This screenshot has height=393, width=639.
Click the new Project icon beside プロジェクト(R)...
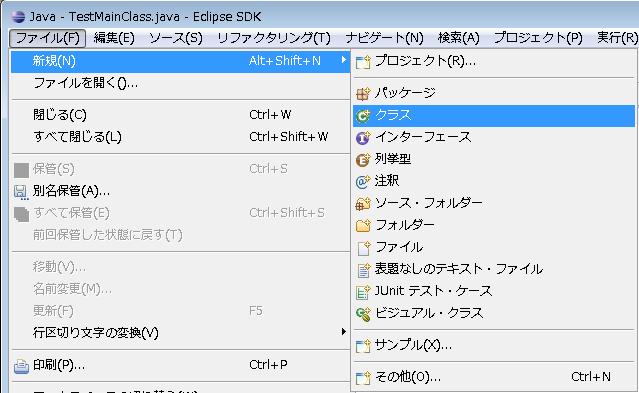pyautogui.click(x=363, y=62)
